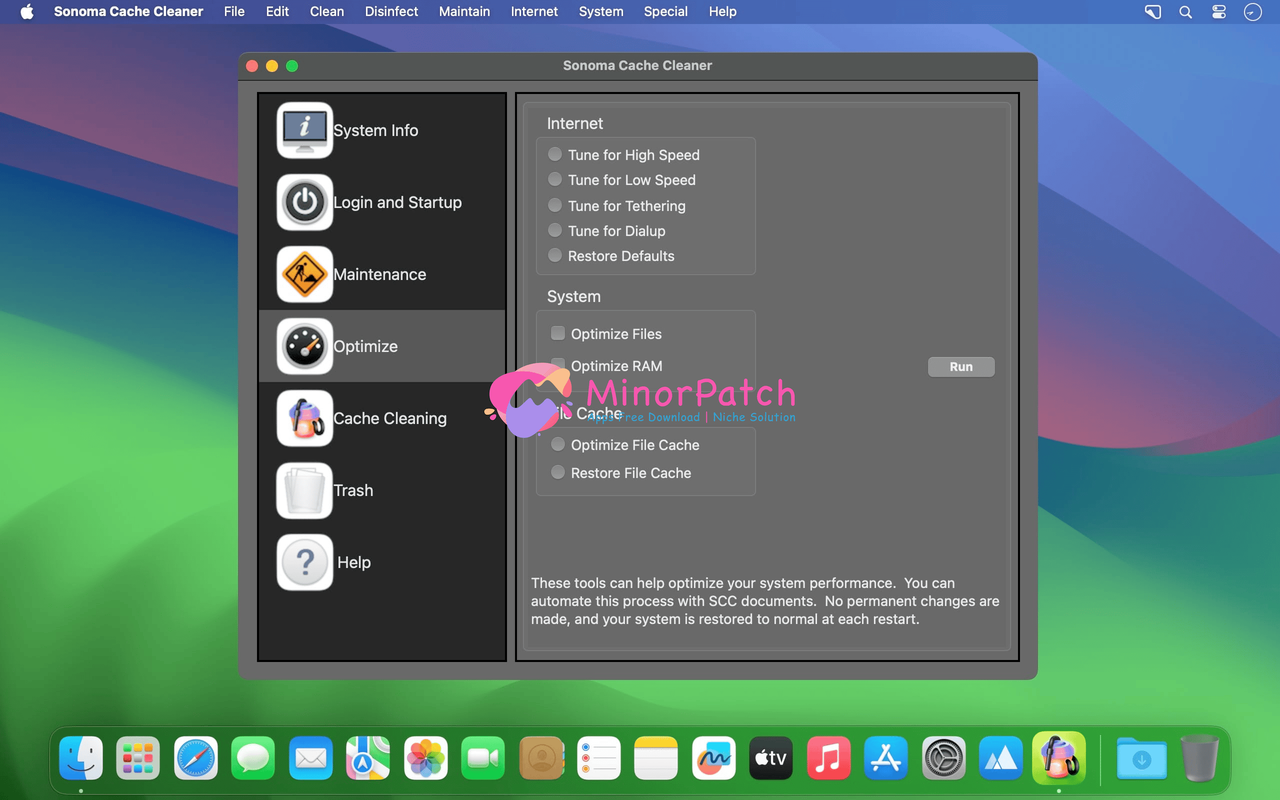Screen dimensions: 1280x800
Task: Open App Store in the Dock
Action: click(886, 759)
